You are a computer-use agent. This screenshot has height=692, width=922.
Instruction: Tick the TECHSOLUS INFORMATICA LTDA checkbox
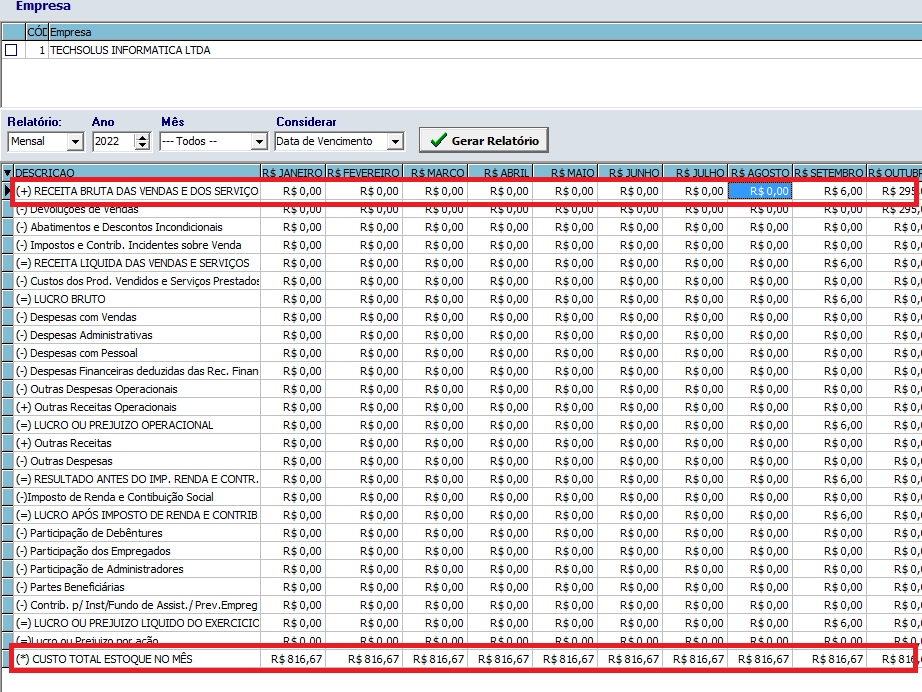(11, 50)
